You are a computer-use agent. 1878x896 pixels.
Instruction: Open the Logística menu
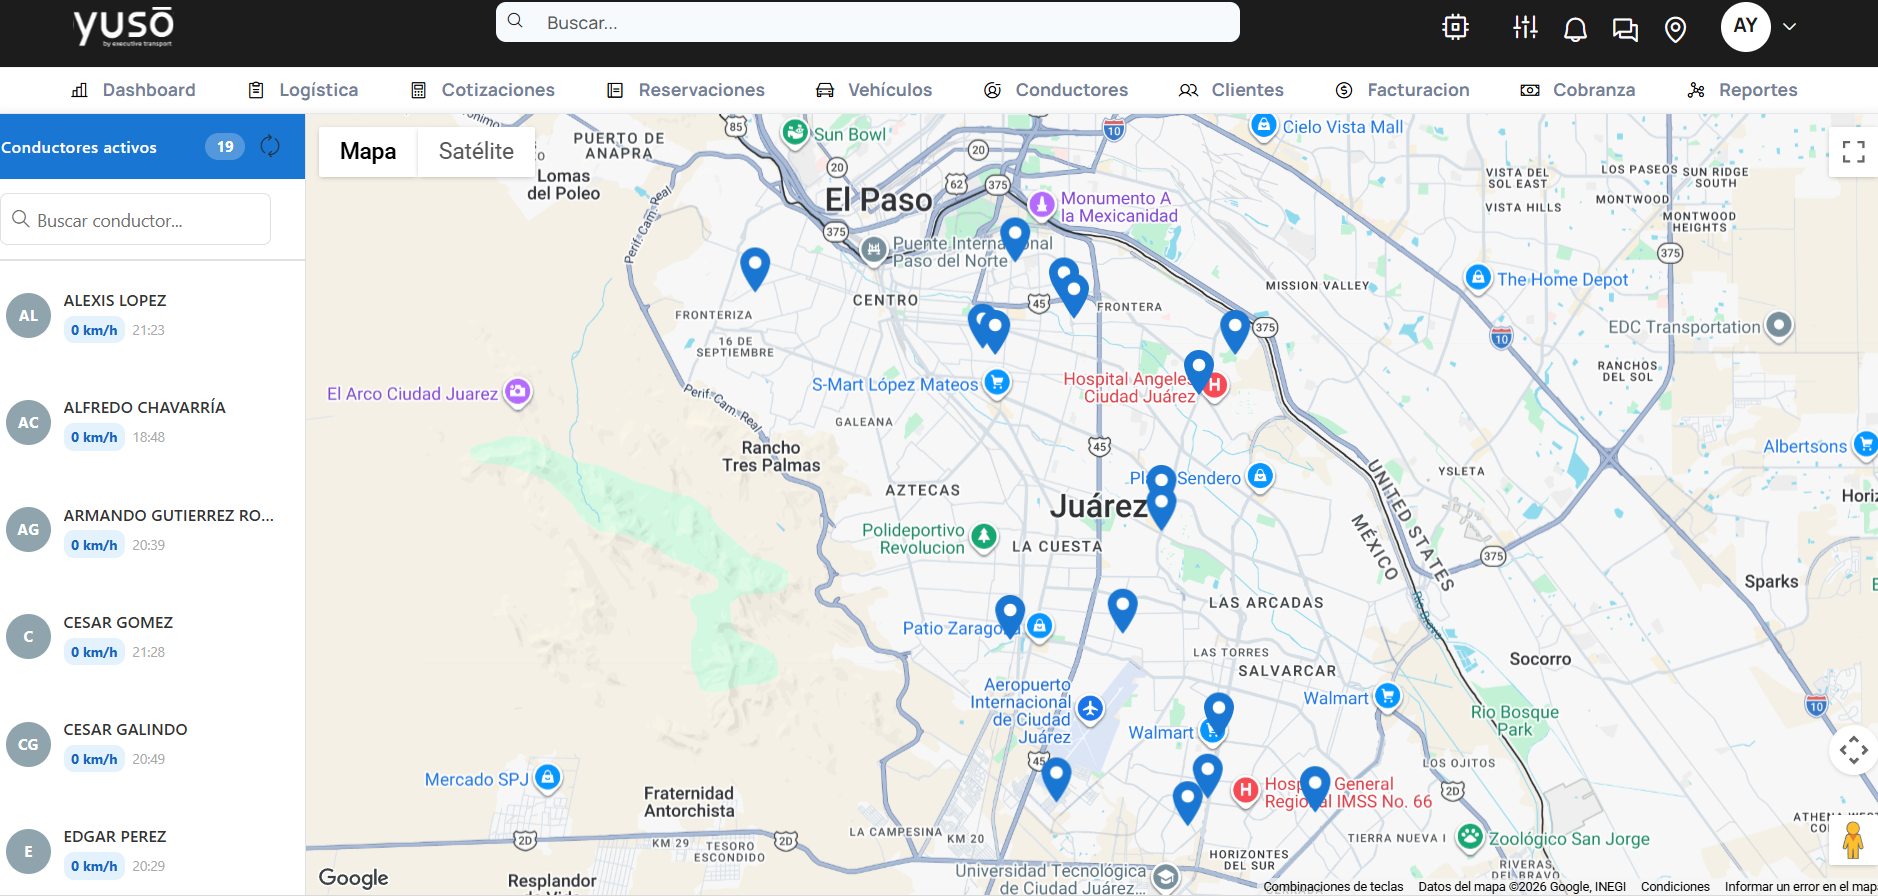(303, 90)
